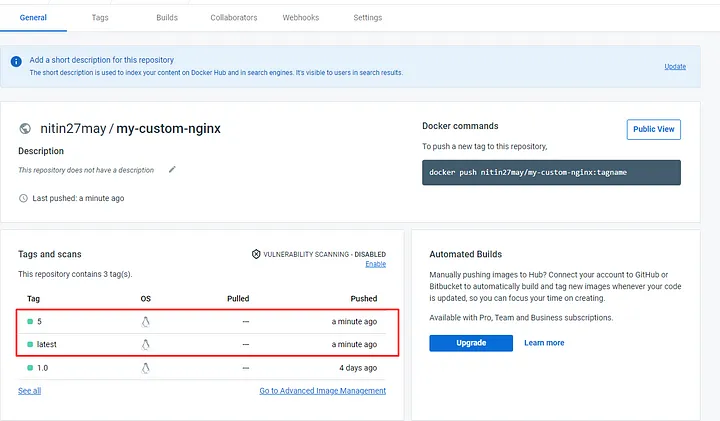Switch to the Tags tab
720x421 pixels.
(x=100, y=17)
